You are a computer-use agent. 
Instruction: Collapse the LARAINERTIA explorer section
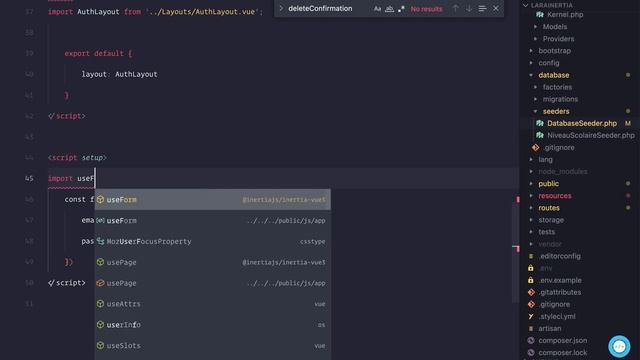point(526,5)
